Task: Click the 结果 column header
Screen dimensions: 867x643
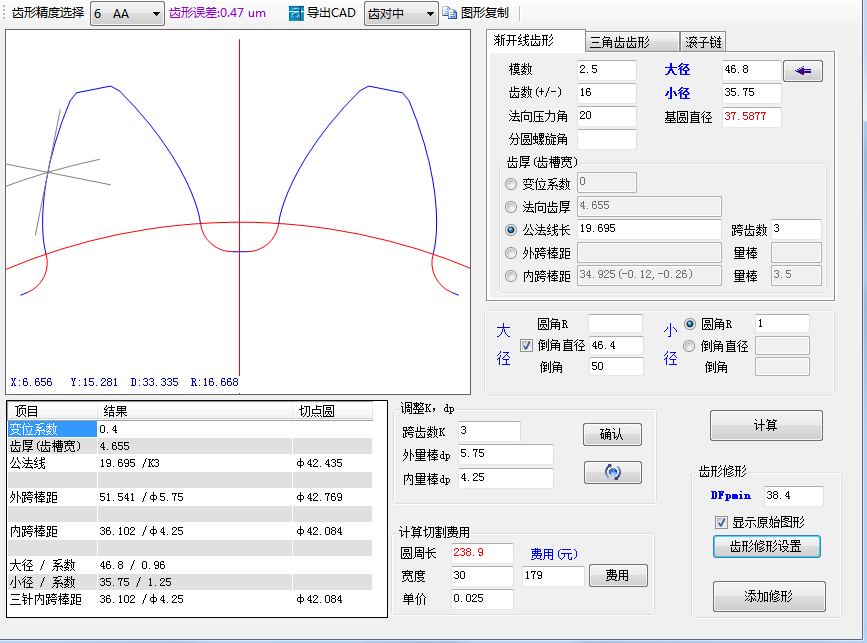Action: pyautogui.click(x=195, y=411)
